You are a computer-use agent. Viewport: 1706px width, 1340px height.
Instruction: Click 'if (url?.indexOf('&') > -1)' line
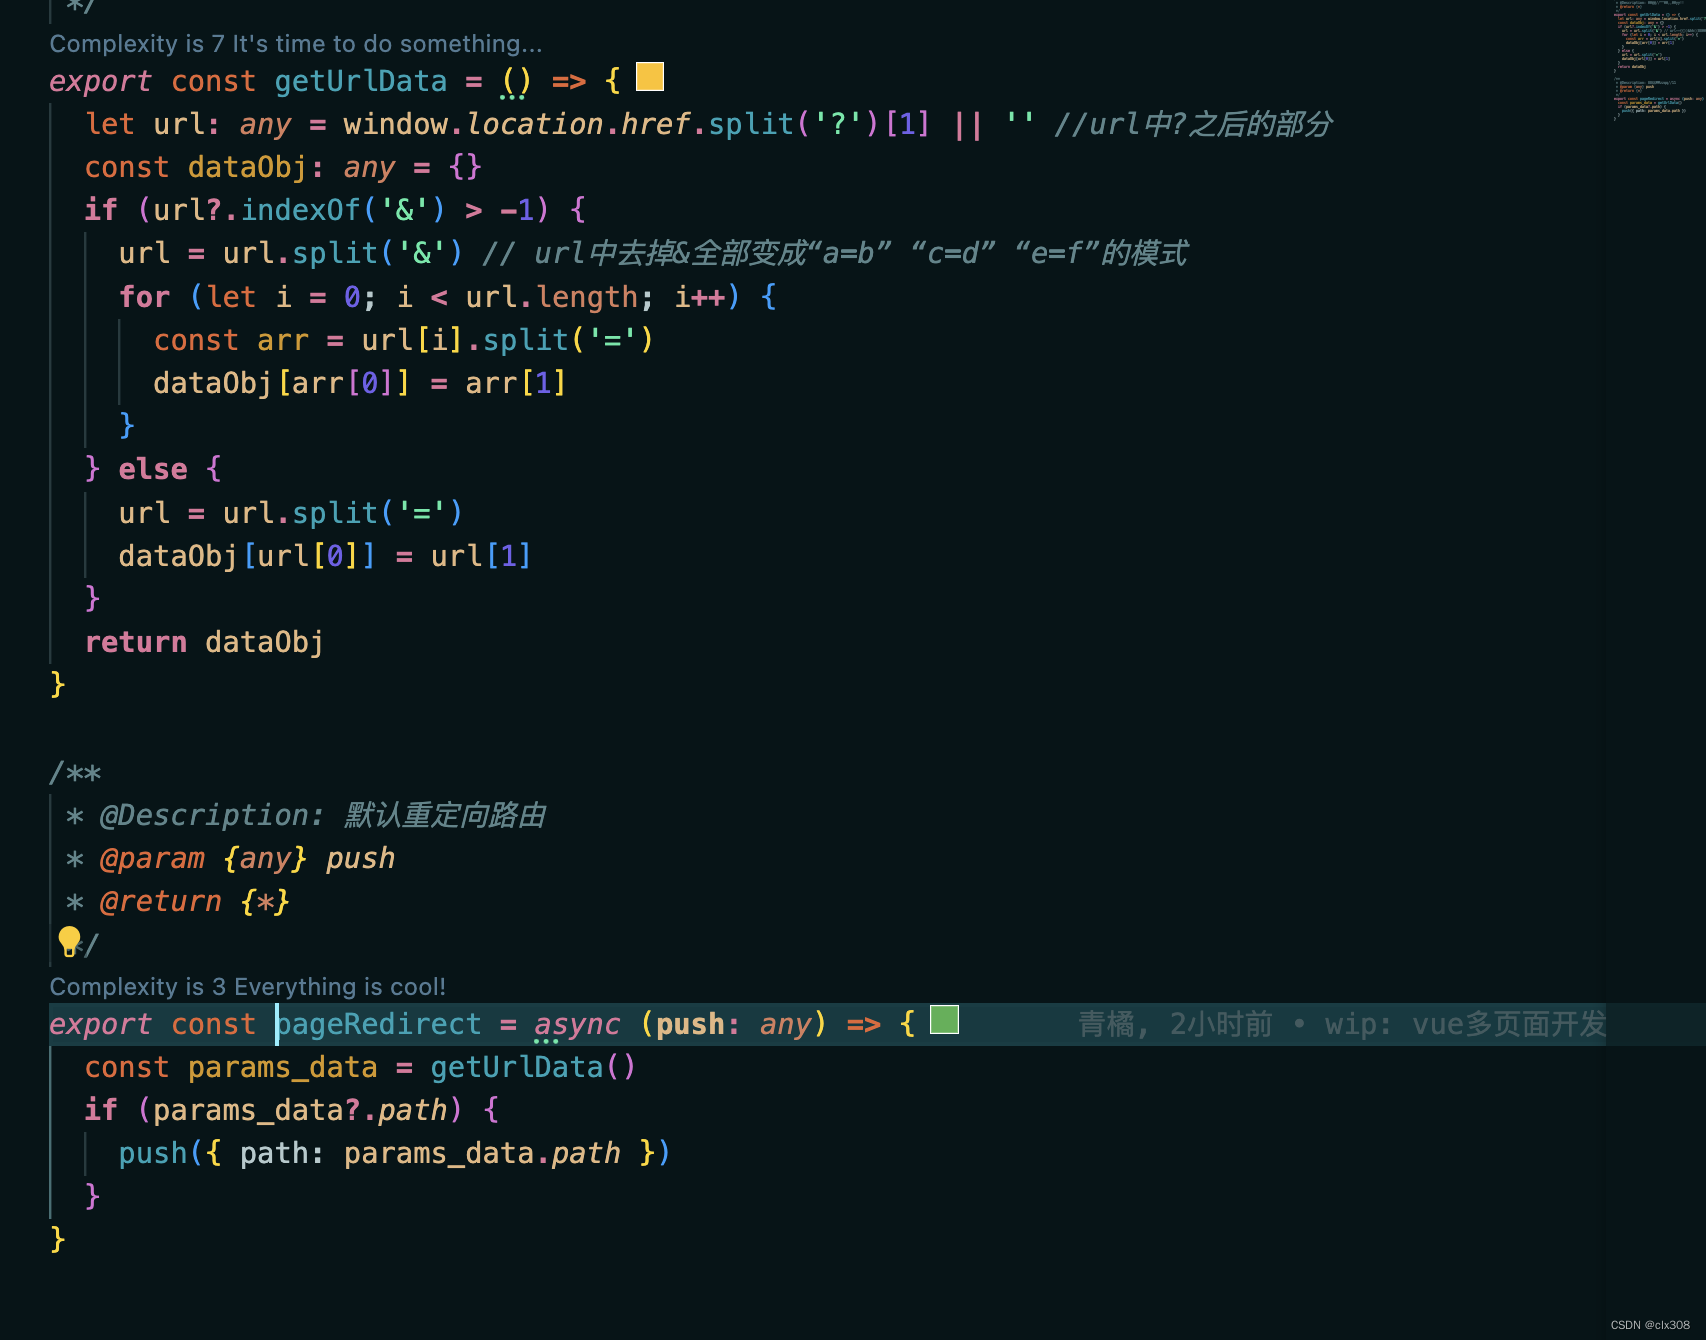tap(336, 210)
